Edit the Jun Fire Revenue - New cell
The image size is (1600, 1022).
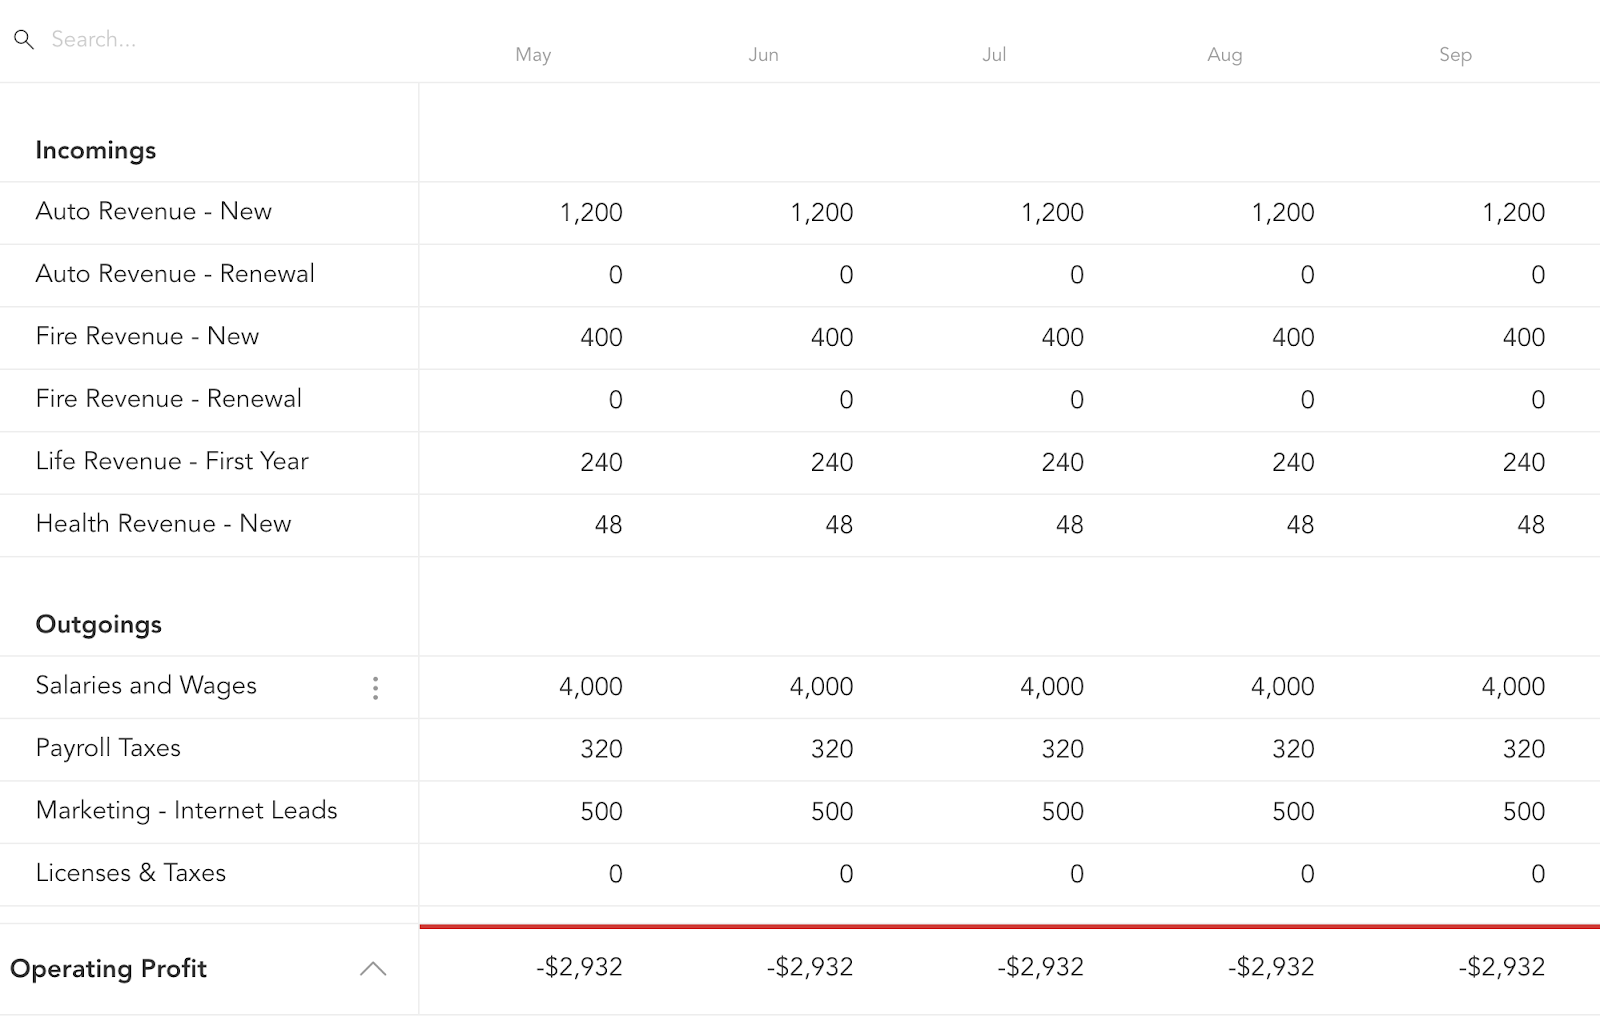coord(832,338)
